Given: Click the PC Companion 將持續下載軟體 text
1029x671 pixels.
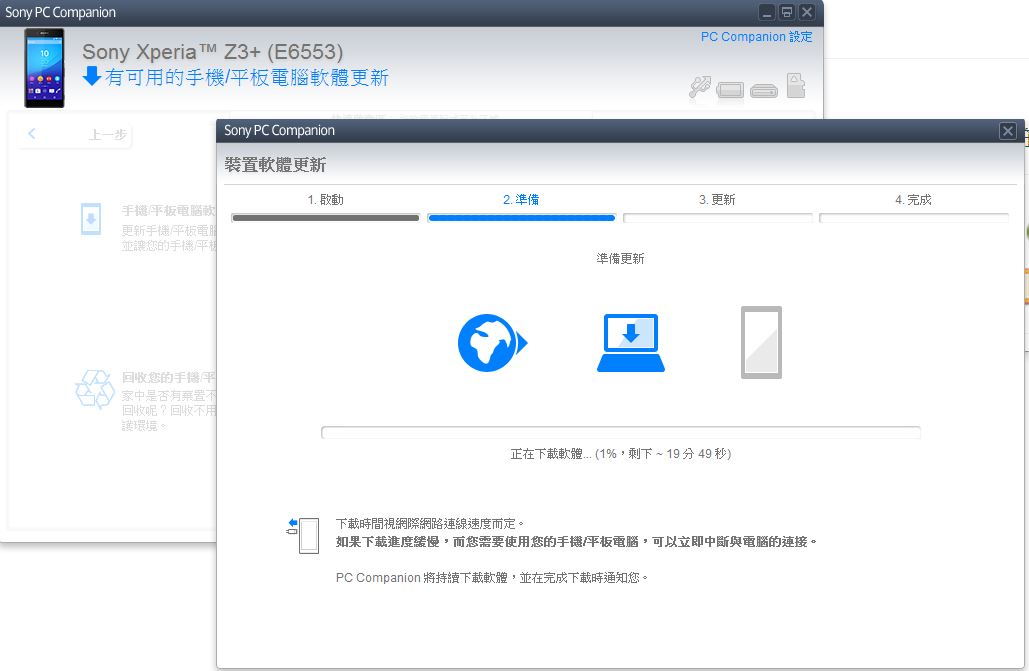Looking at the screenshot, I should (492, 578).
